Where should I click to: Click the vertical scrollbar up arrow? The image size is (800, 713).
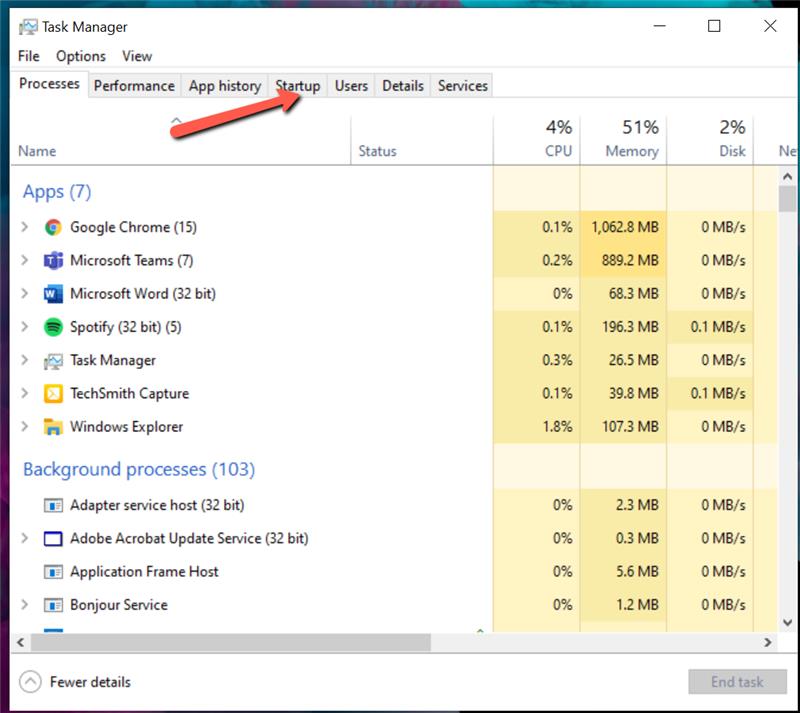pyautogui.click(x=787, y=177)
